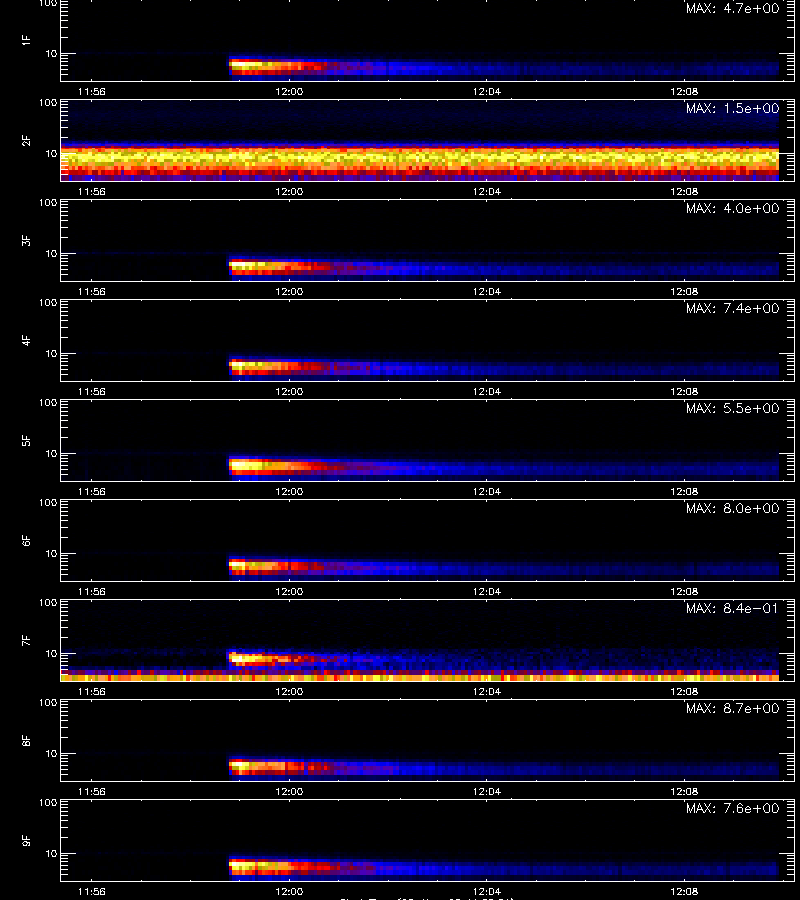This screenshot has height=900, width=800.
Task: Click the 12:08 tick below the 2F panel
Action: (x=684, y=191)
